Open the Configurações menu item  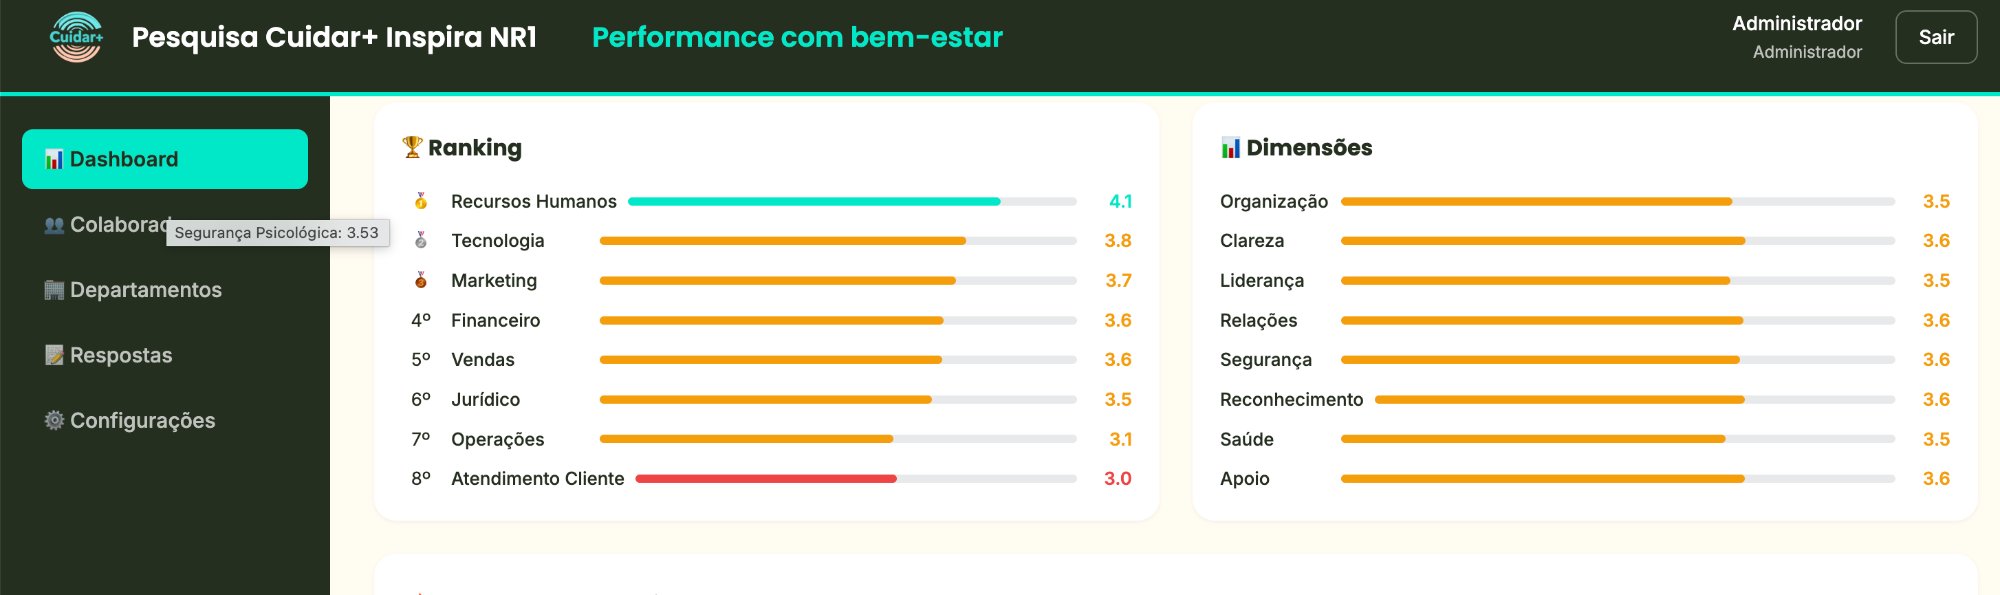(142, 420)
